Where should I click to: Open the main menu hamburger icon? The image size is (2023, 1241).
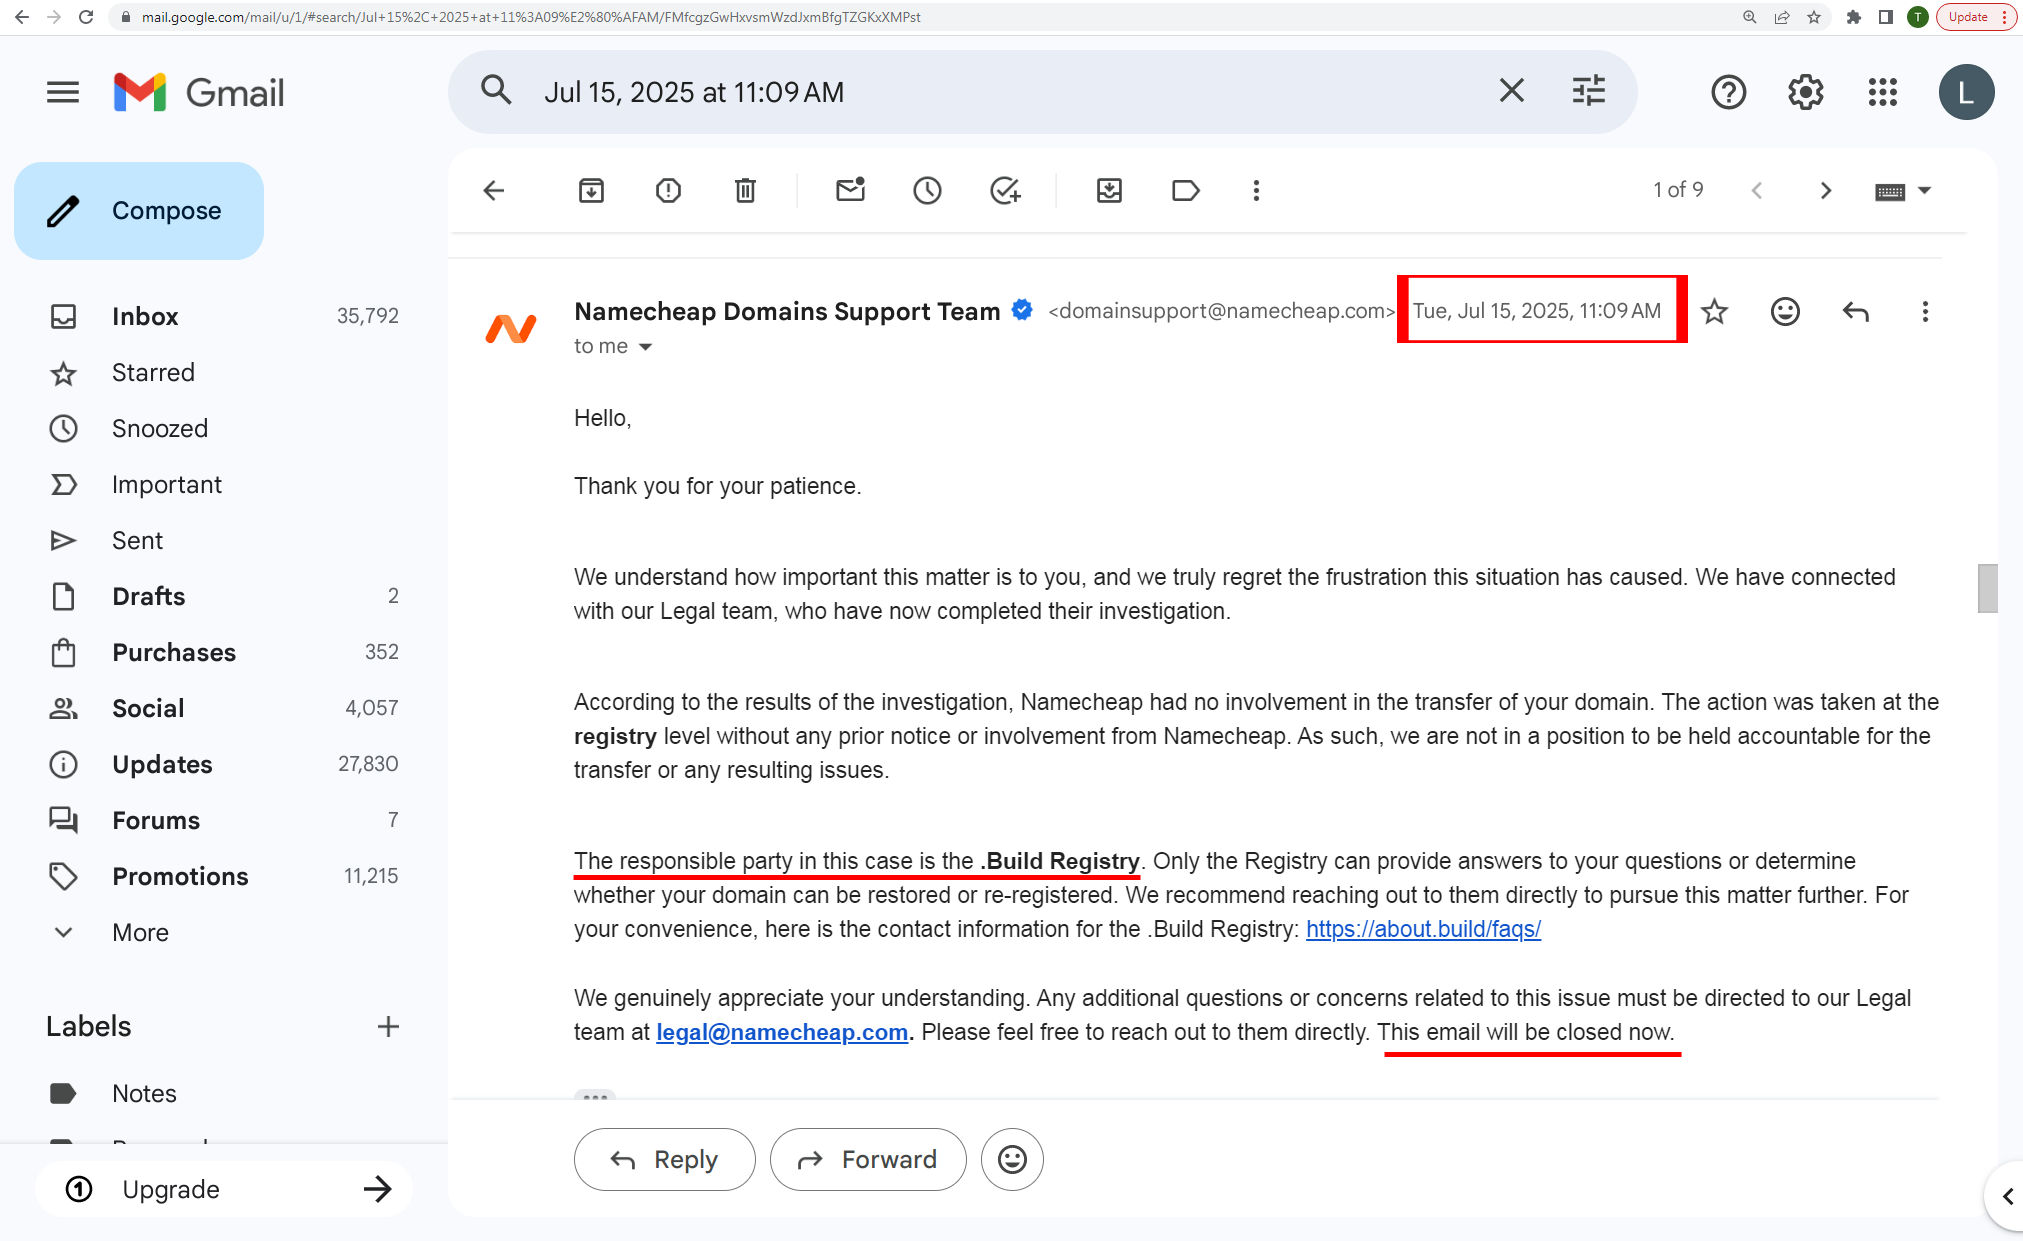point(63,92)
